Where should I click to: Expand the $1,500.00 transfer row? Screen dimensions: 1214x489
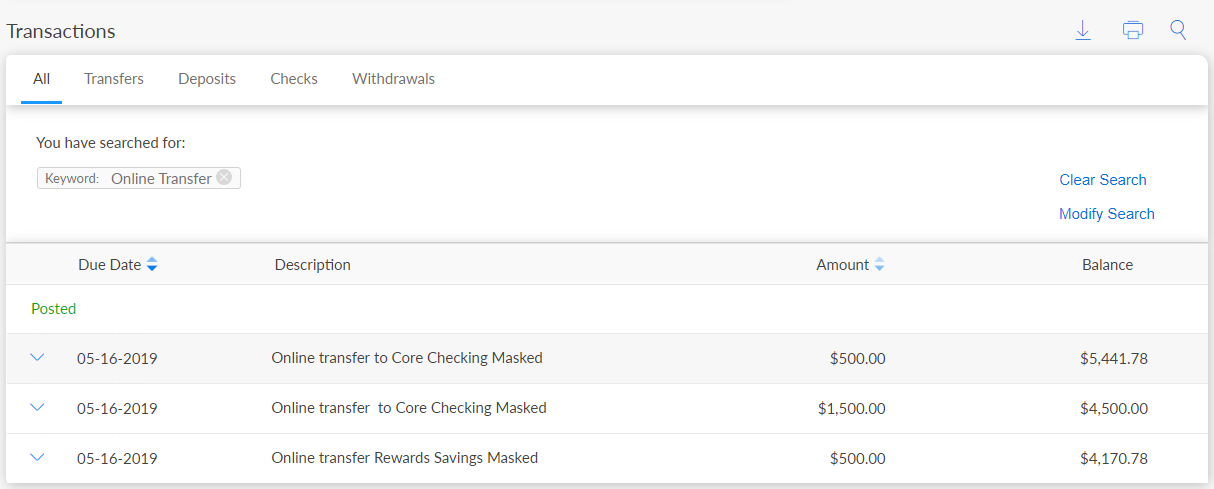coord(38,407)
